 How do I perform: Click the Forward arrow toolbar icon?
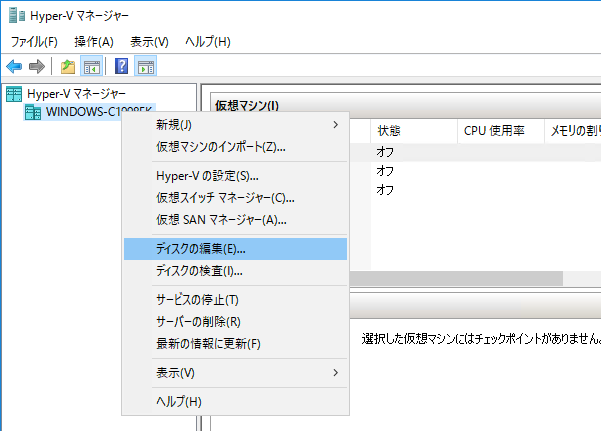click(x=37, y=66)
